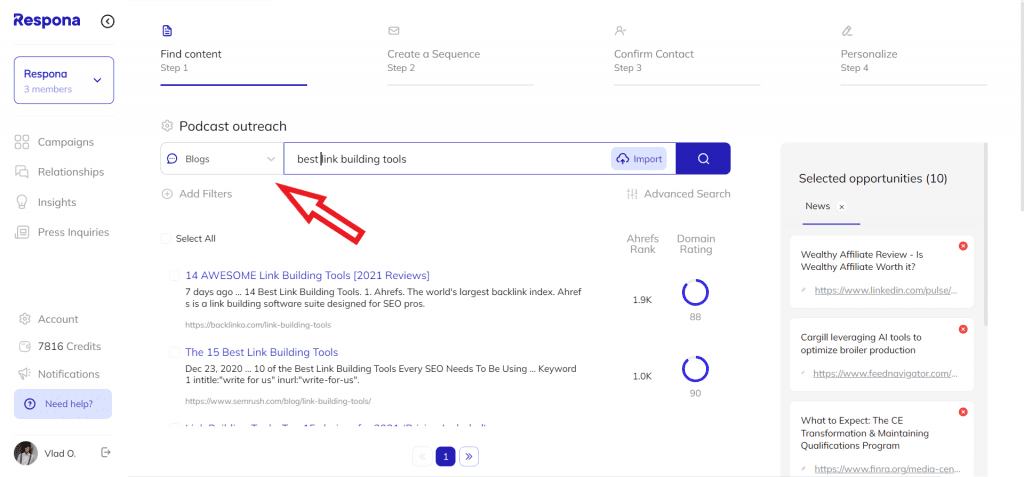
Task: Select the News tab in Selected opportunities
Action: coord(818,206)
